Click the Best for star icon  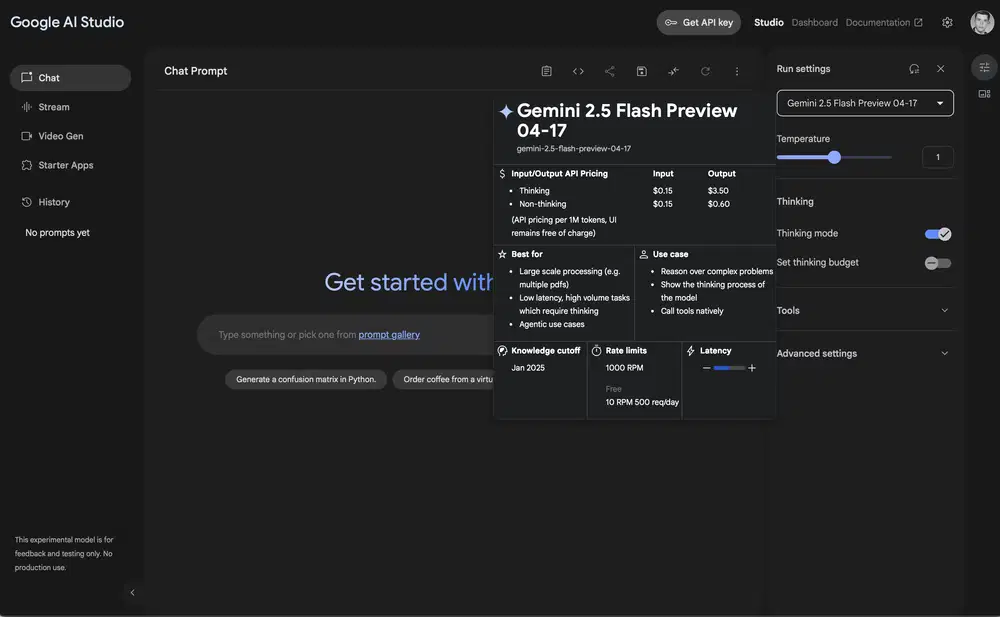click(502, 254)
